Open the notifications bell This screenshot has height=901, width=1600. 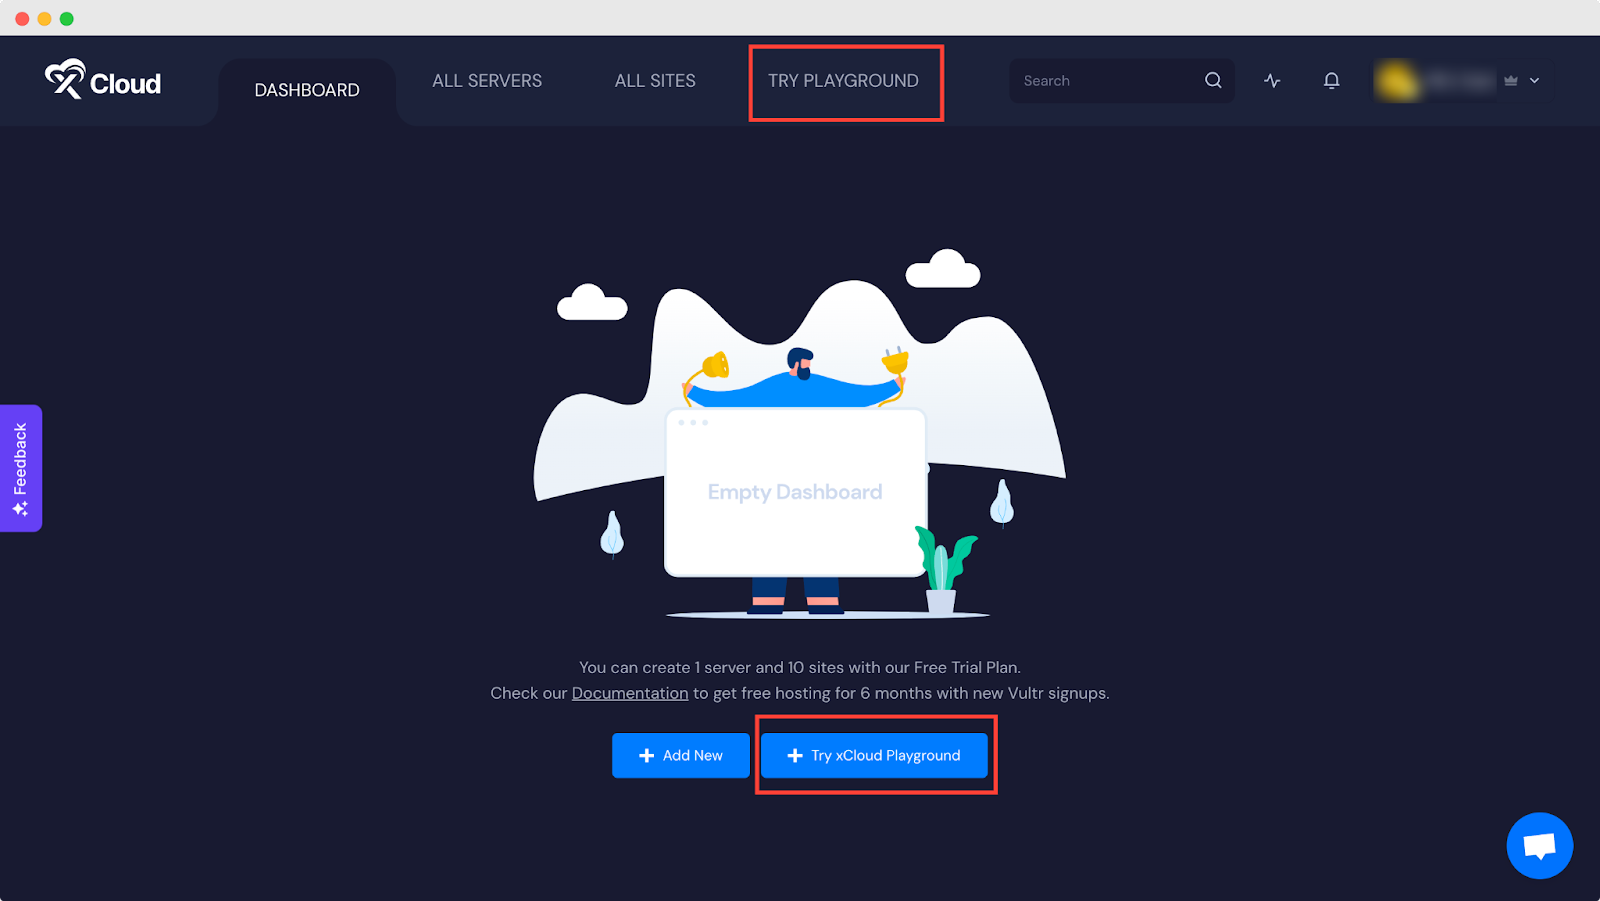click(x=1331, y=80)
